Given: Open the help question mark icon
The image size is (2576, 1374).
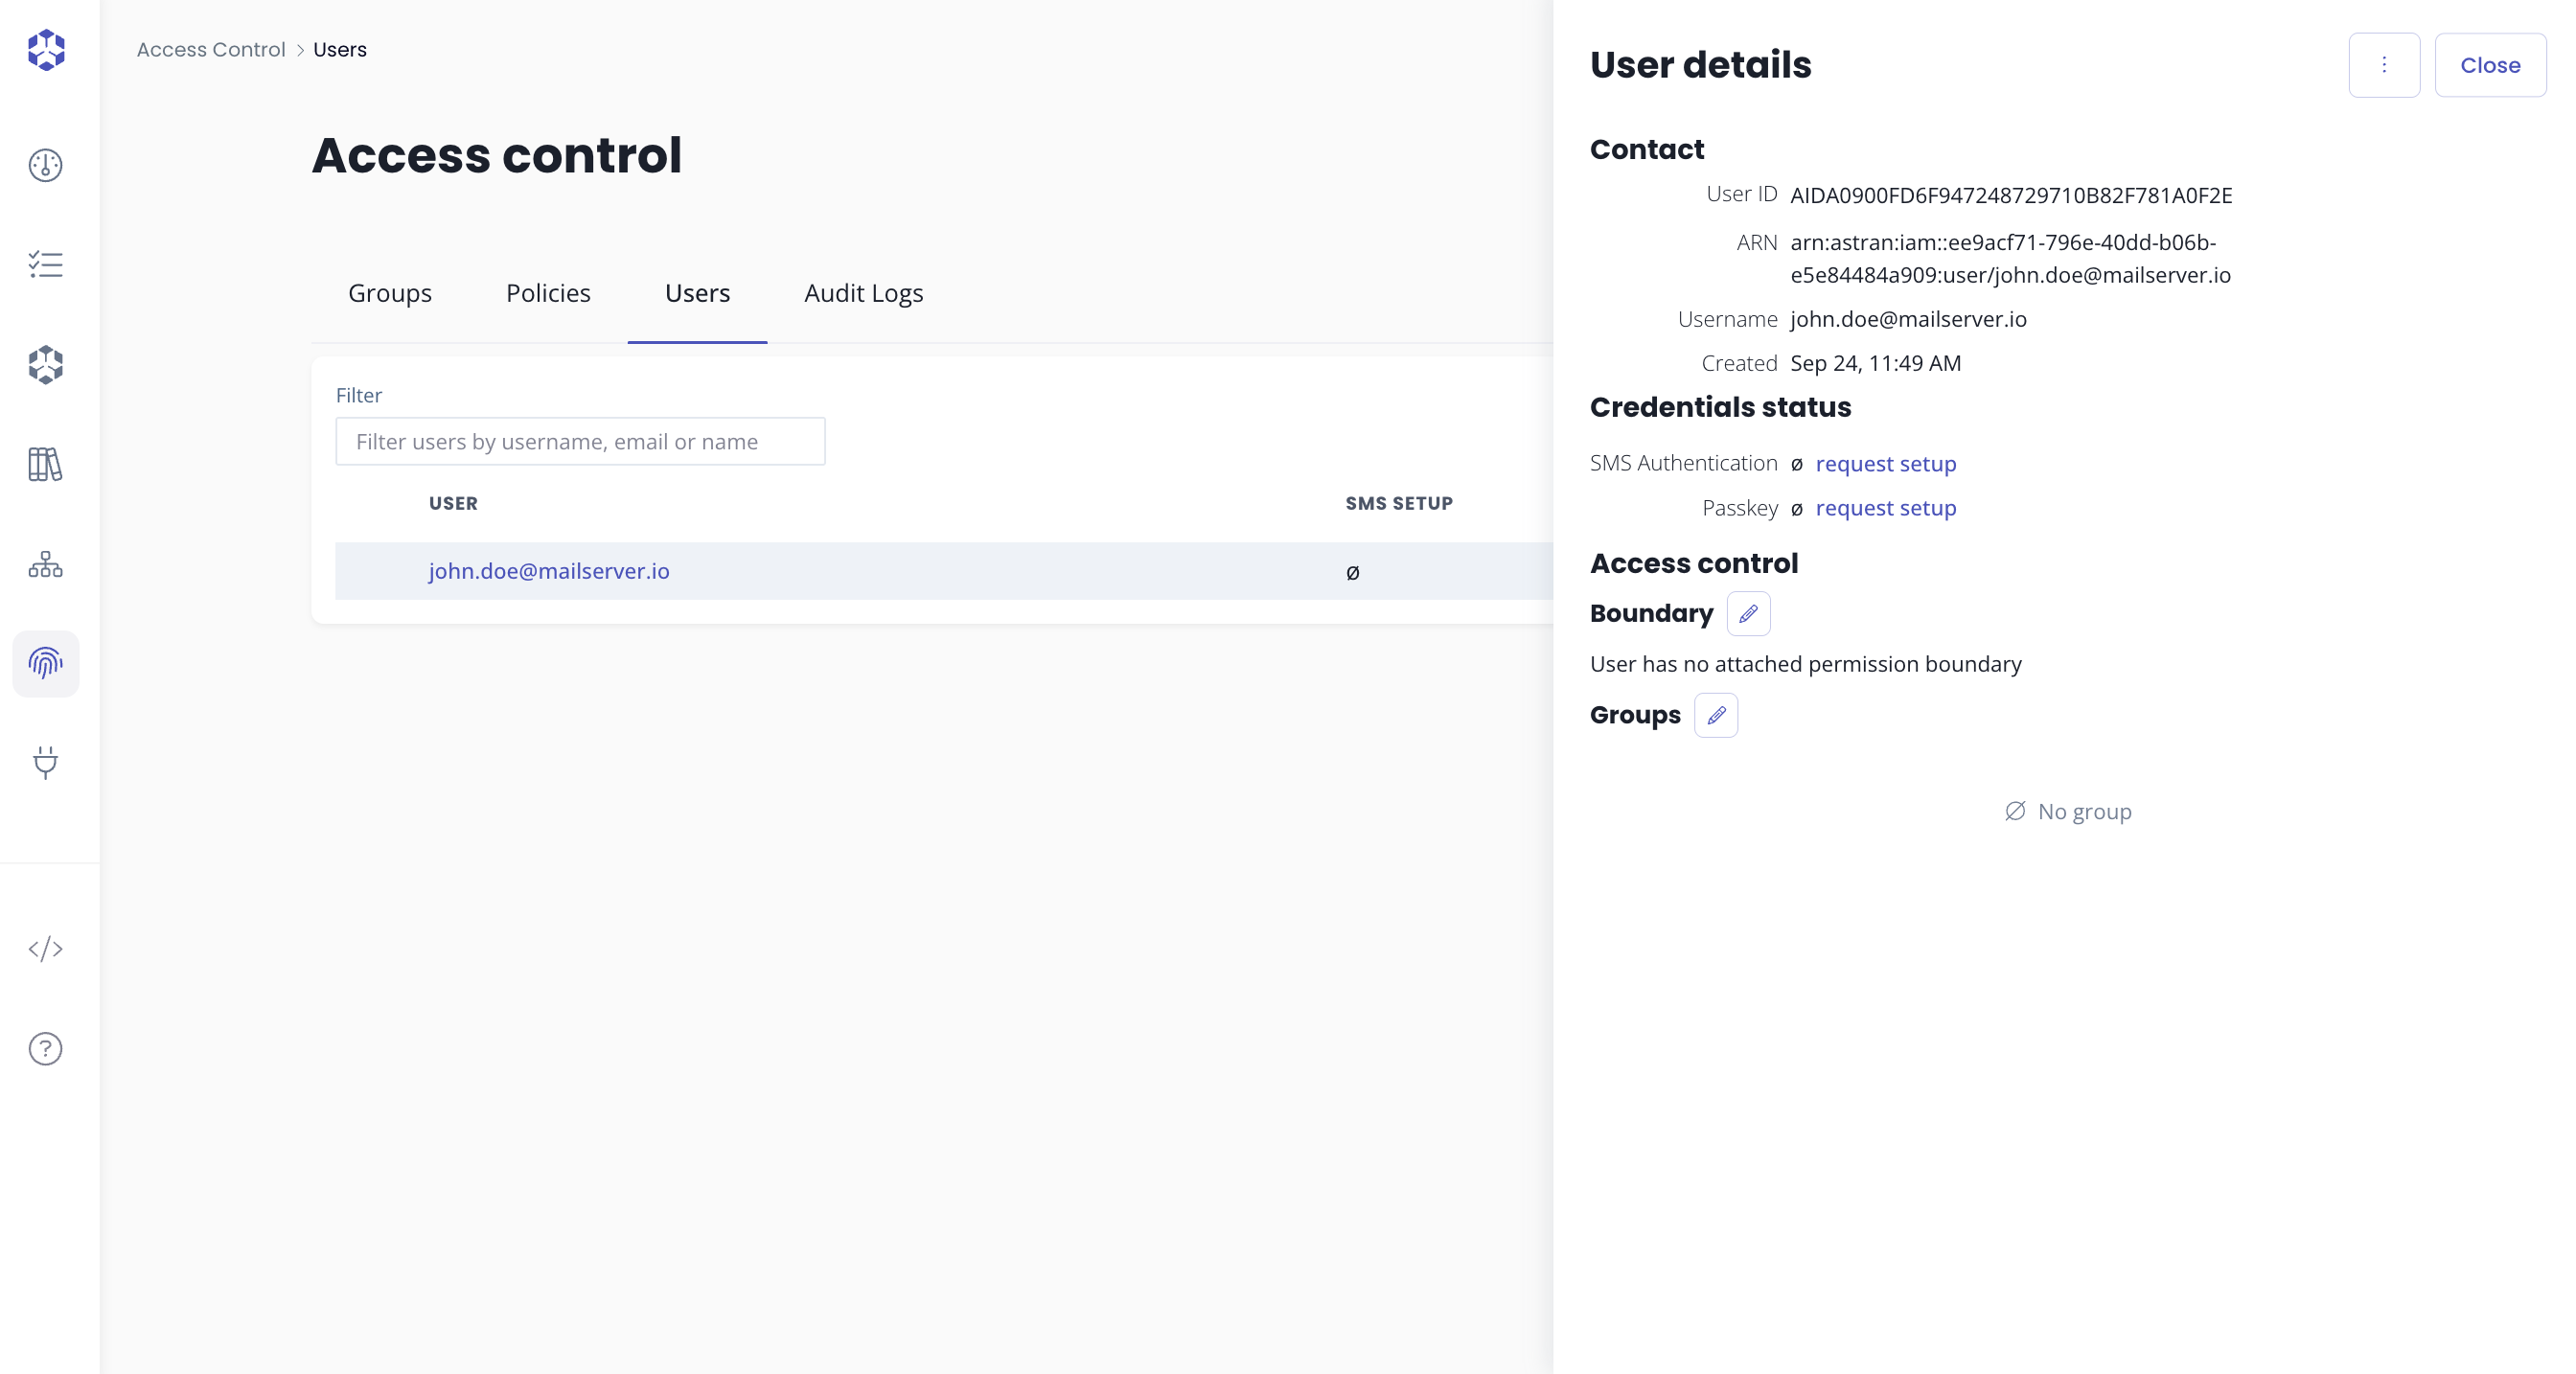Looking at the screenshot, I should tap(46, 1048).
